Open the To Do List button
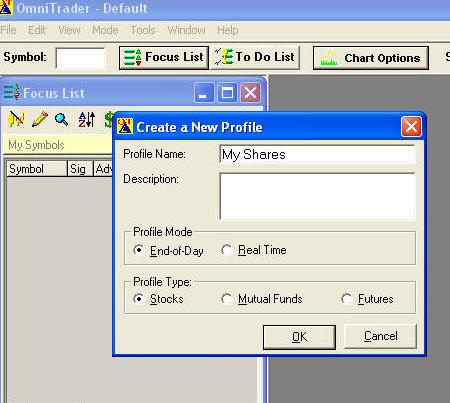Viewport: 450px width, 403px height. [x=255, y=58]
